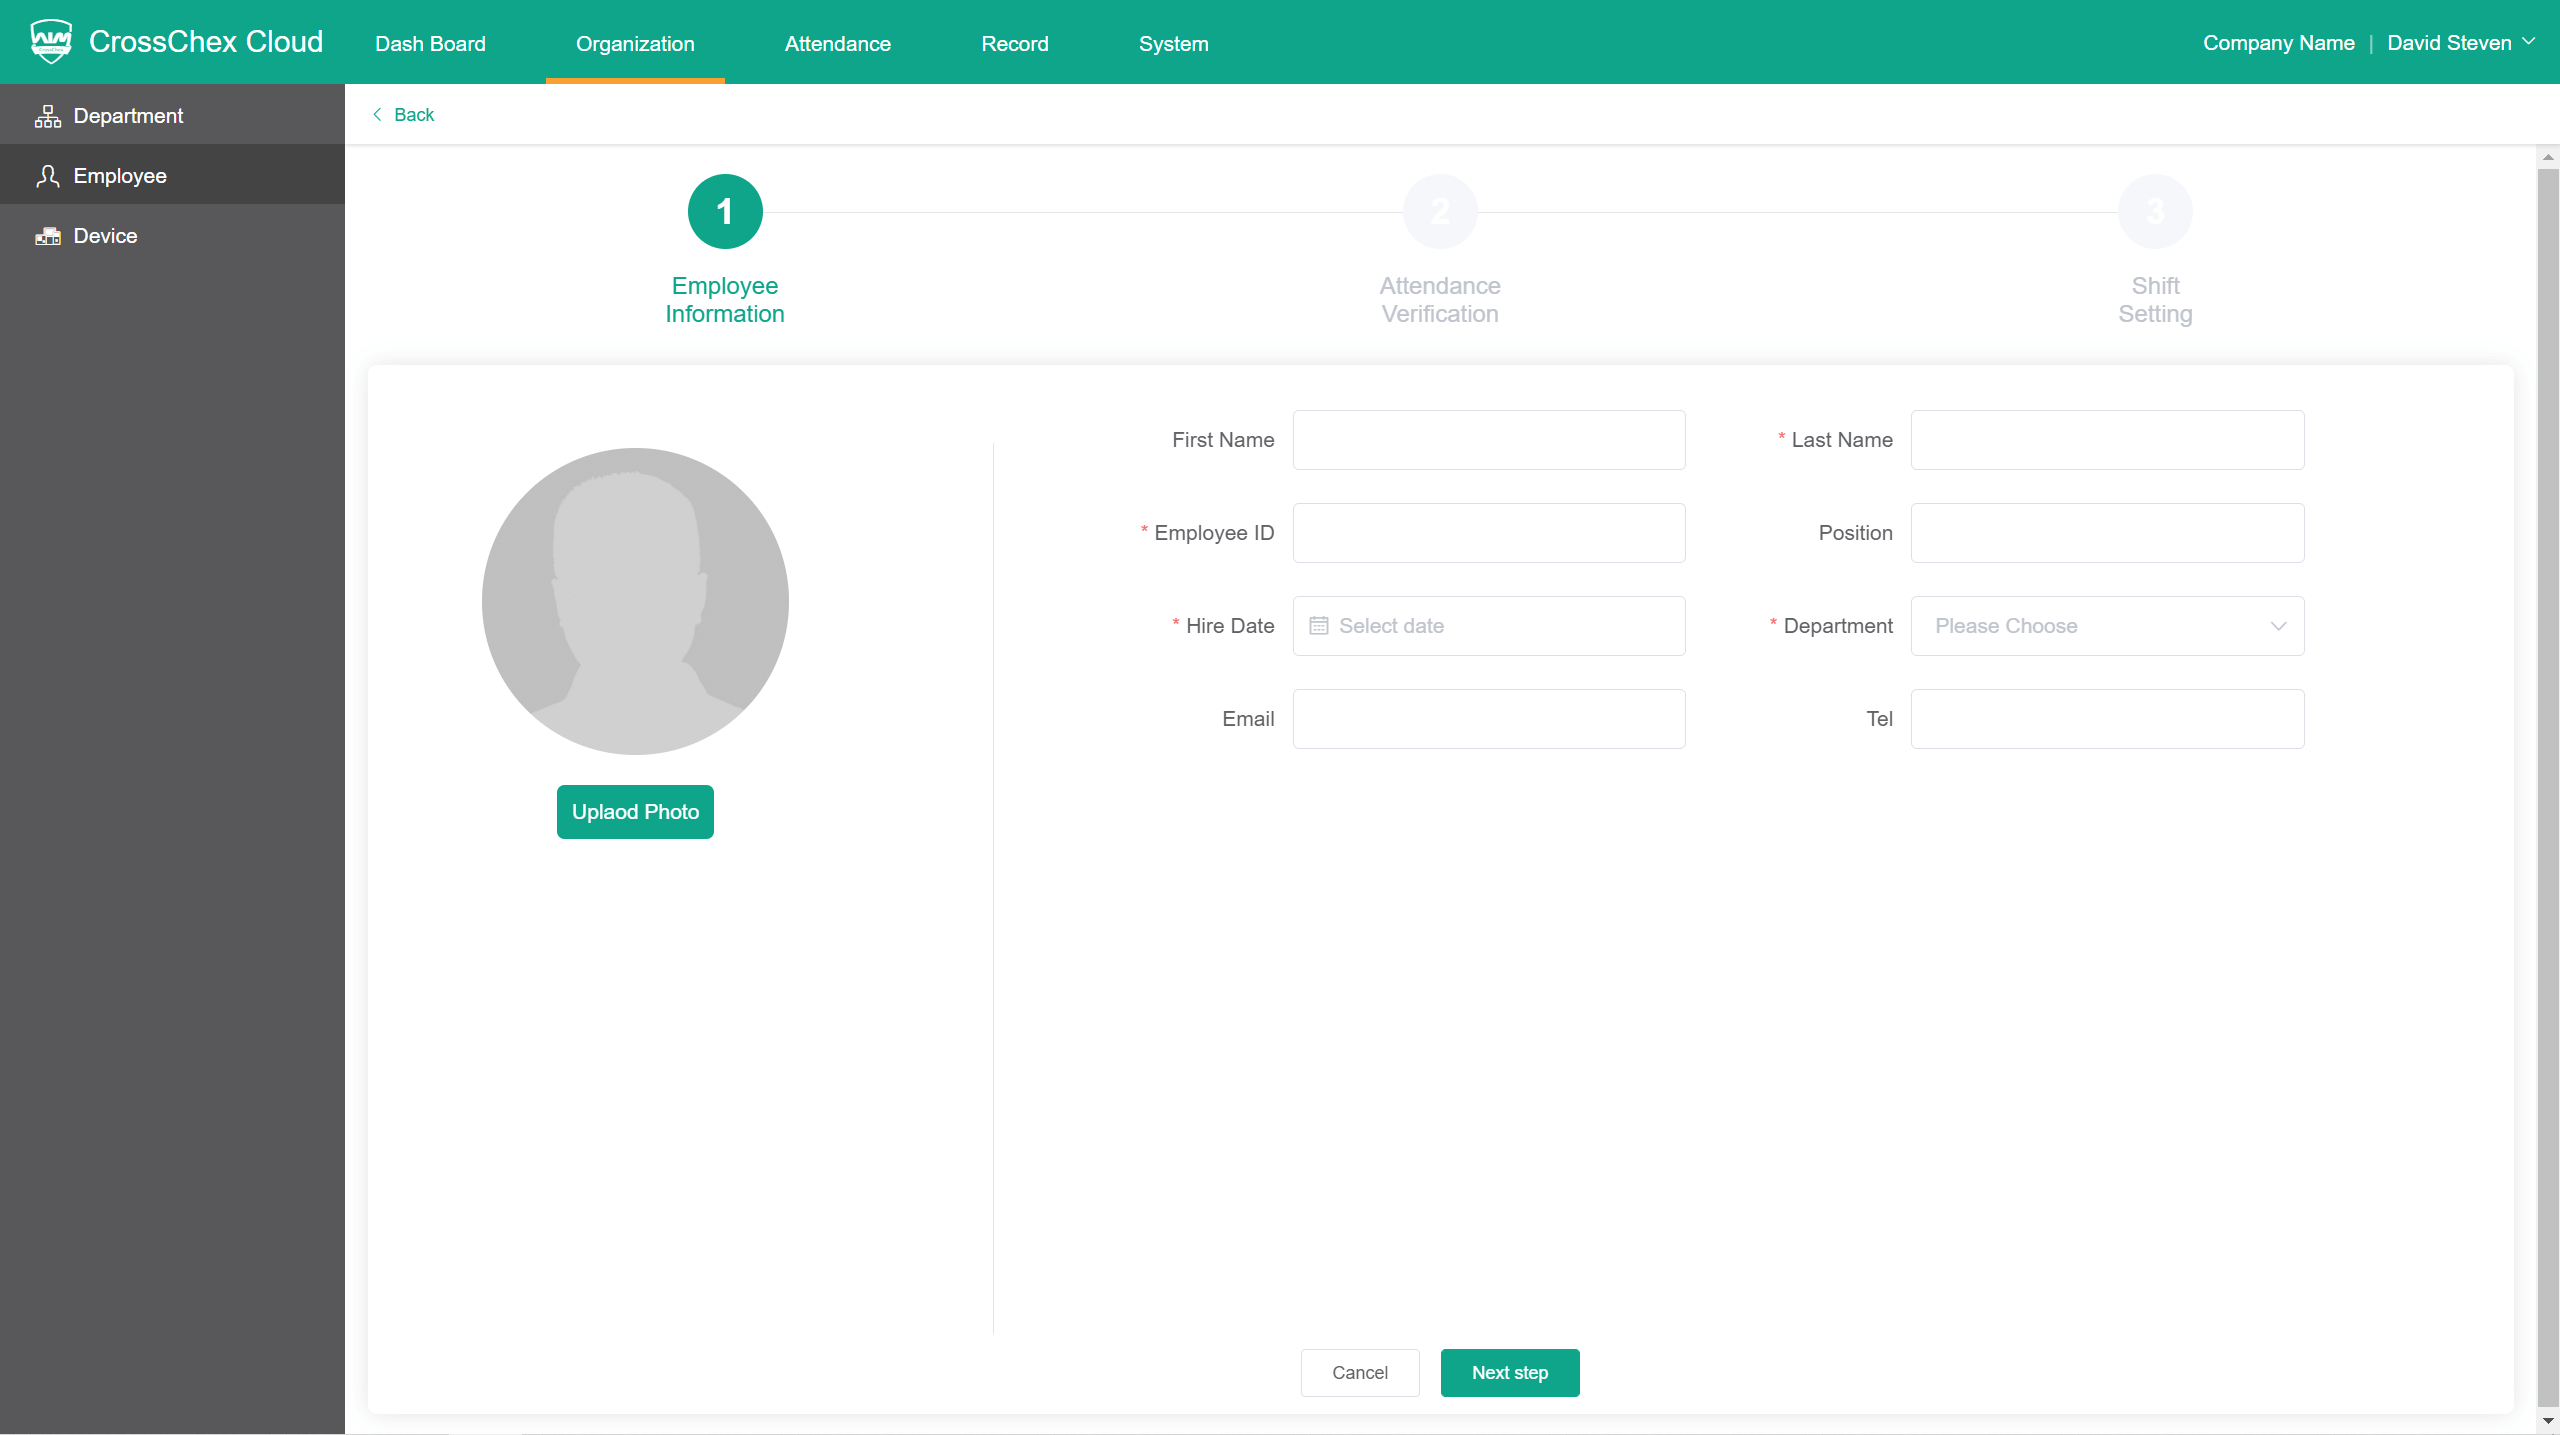Click the Back arrow chevron icon
2560x1435 pixels.
coord(377,115)
